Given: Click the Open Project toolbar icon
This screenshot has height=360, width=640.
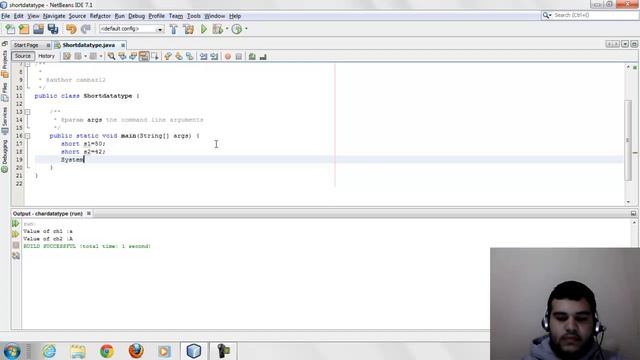Looking at the screenshot, I should [x=38, y=29].
